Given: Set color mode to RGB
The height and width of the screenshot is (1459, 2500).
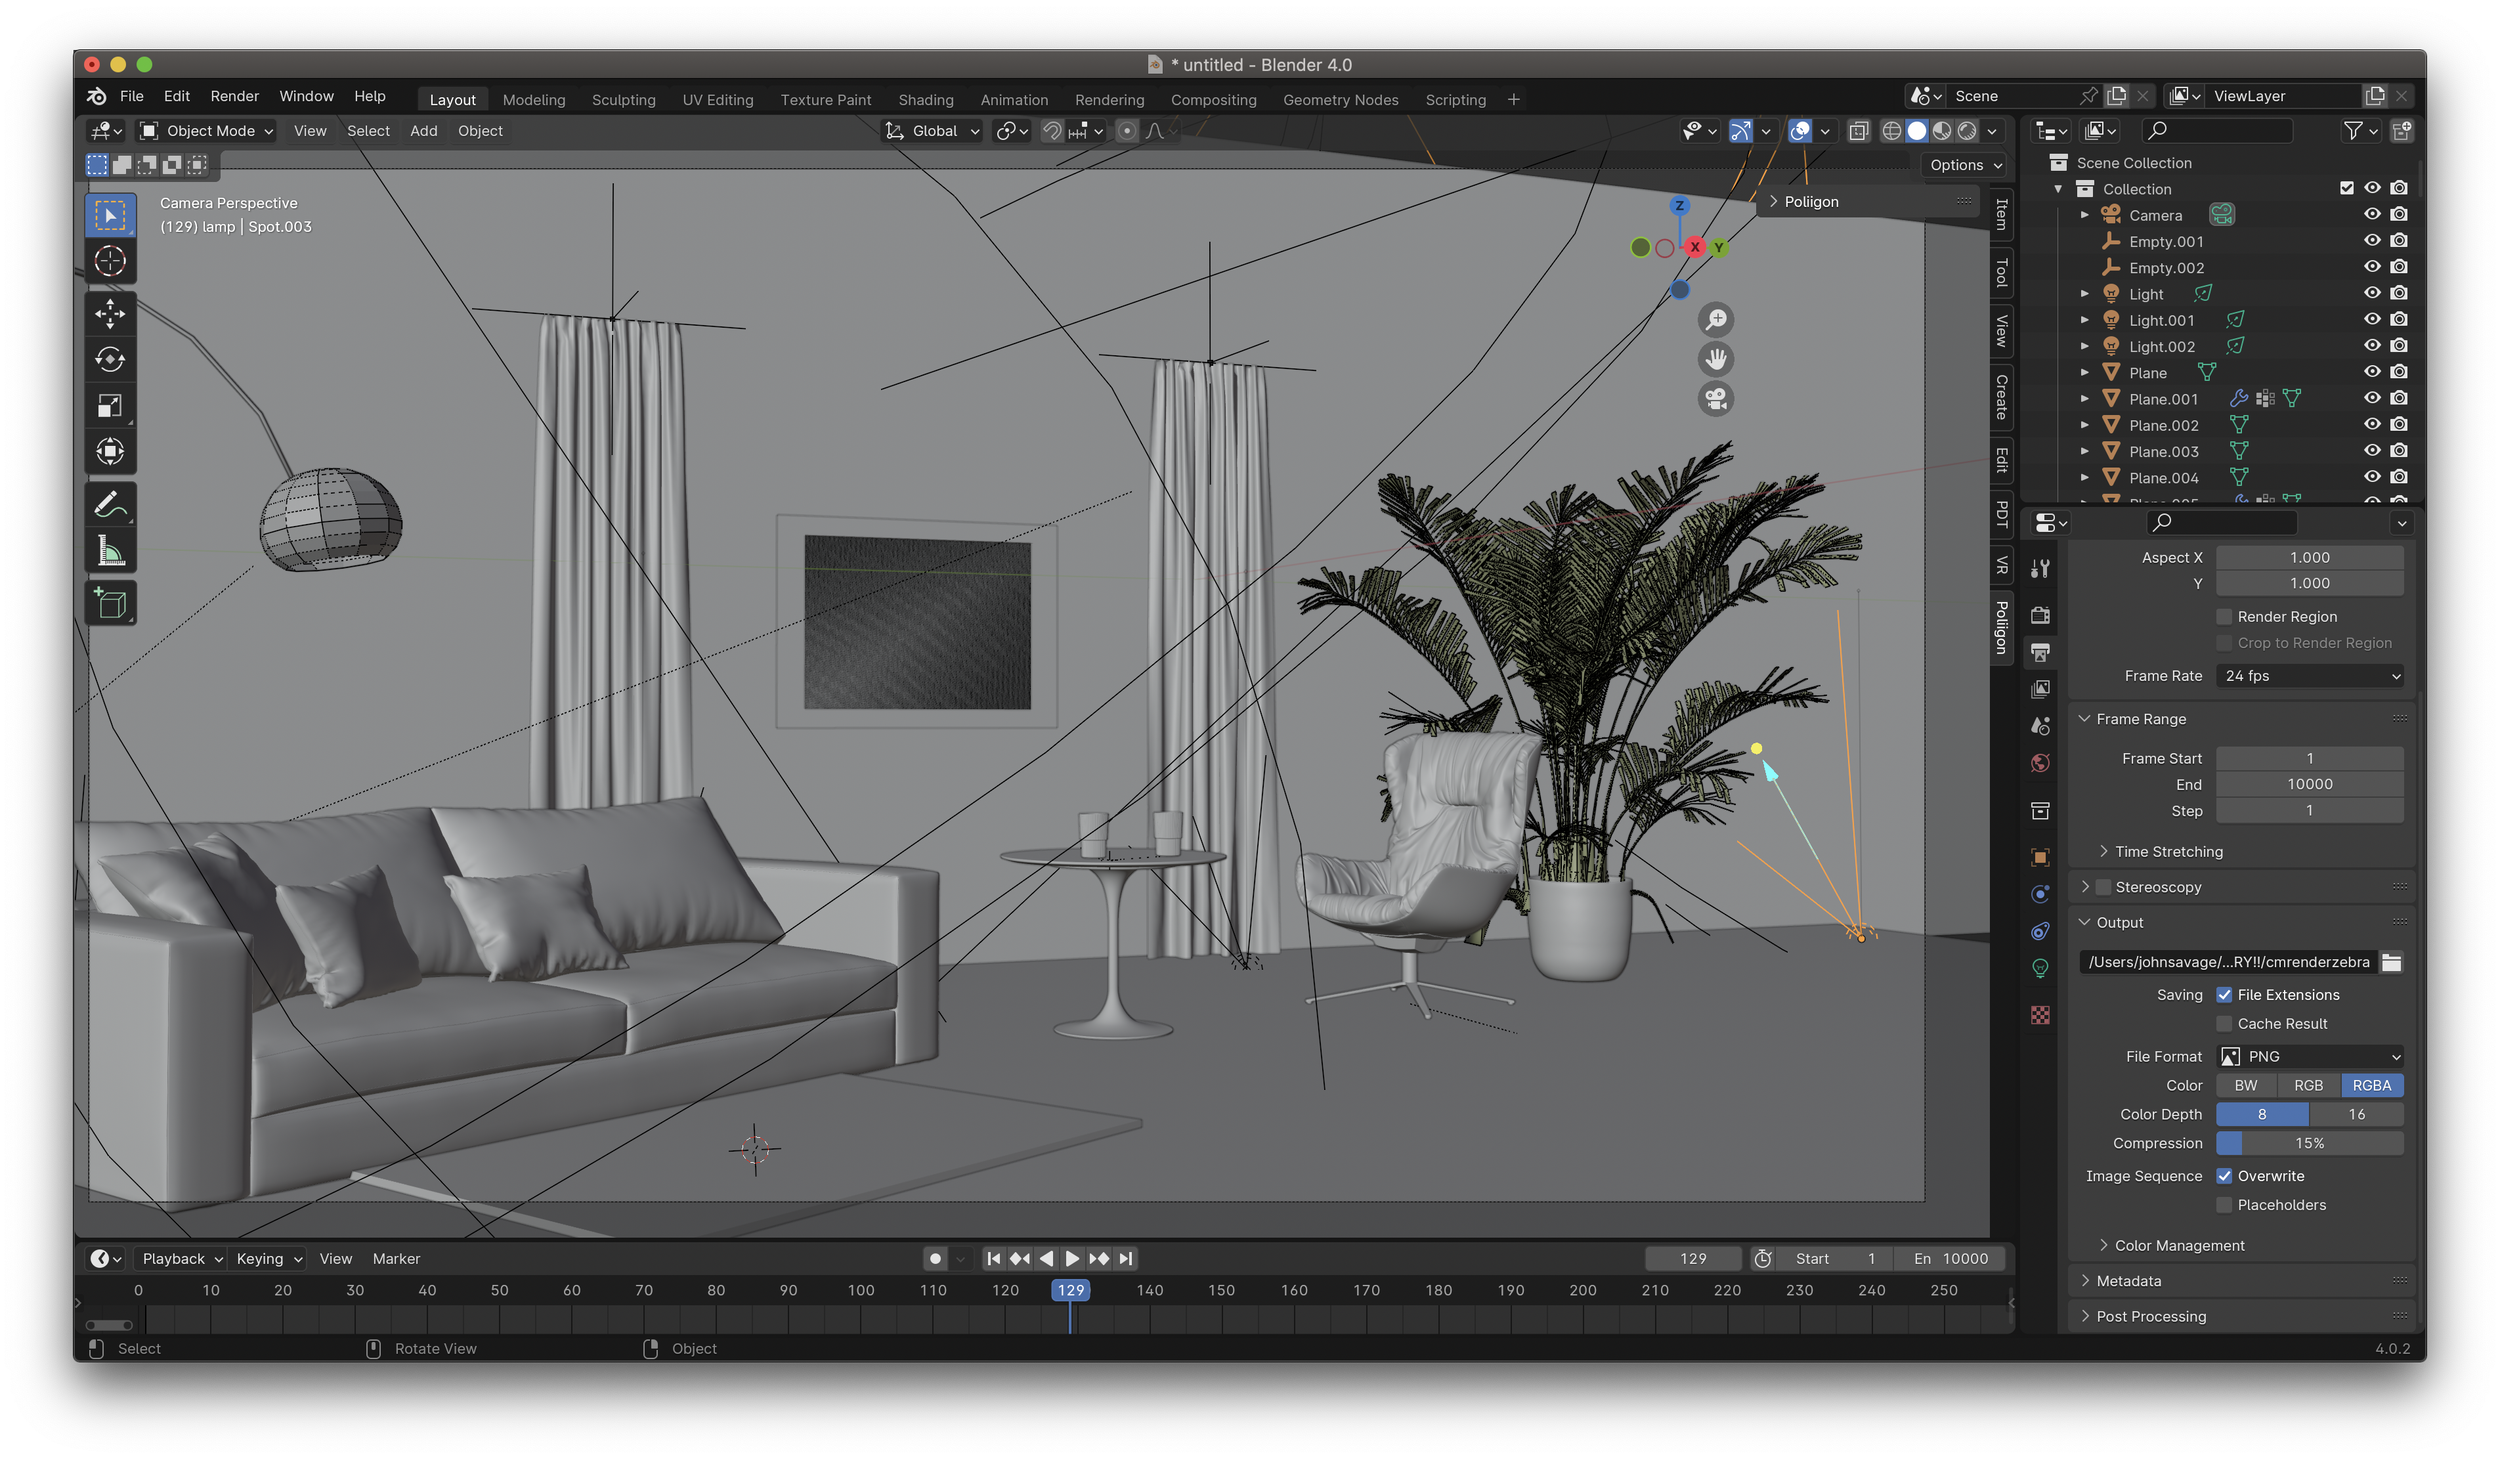Looking at the screenshot, I should point(2308,1086).
